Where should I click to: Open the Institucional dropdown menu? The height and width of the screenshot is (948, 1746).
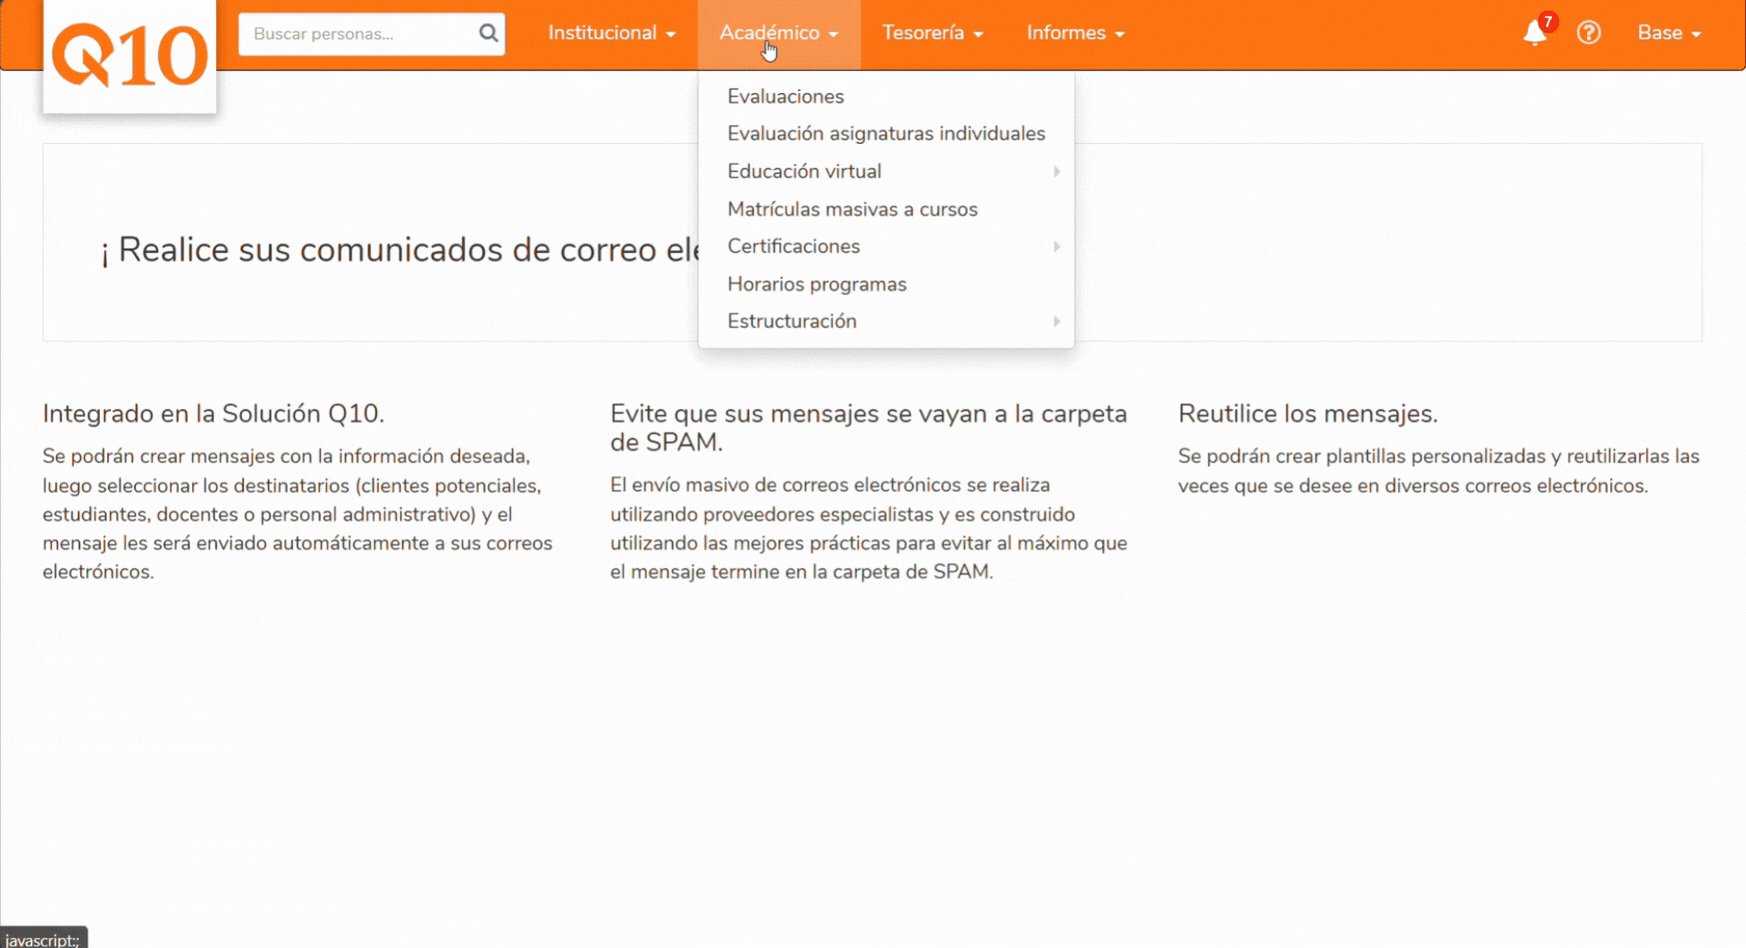click(x=612, y=34)
